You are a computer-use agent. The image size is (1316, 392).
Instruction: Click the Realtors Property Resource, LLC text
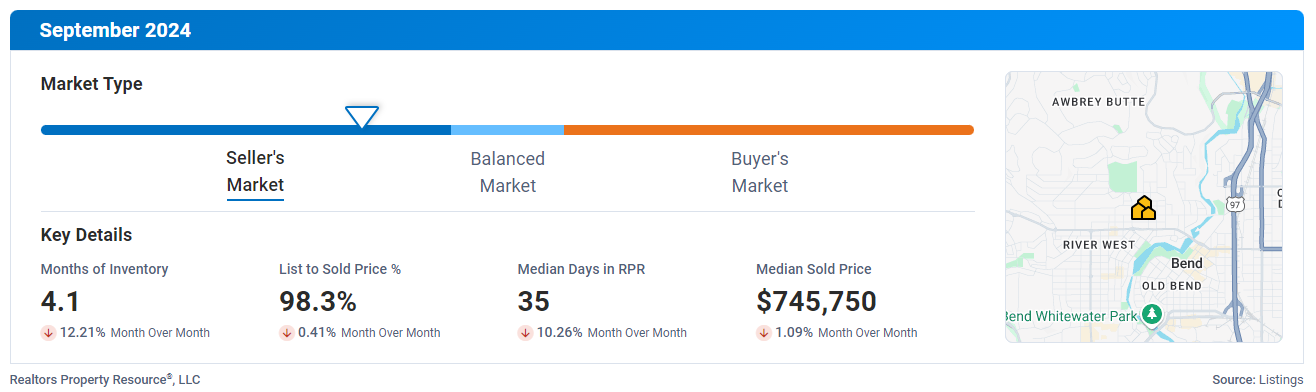tap(105, 379)
